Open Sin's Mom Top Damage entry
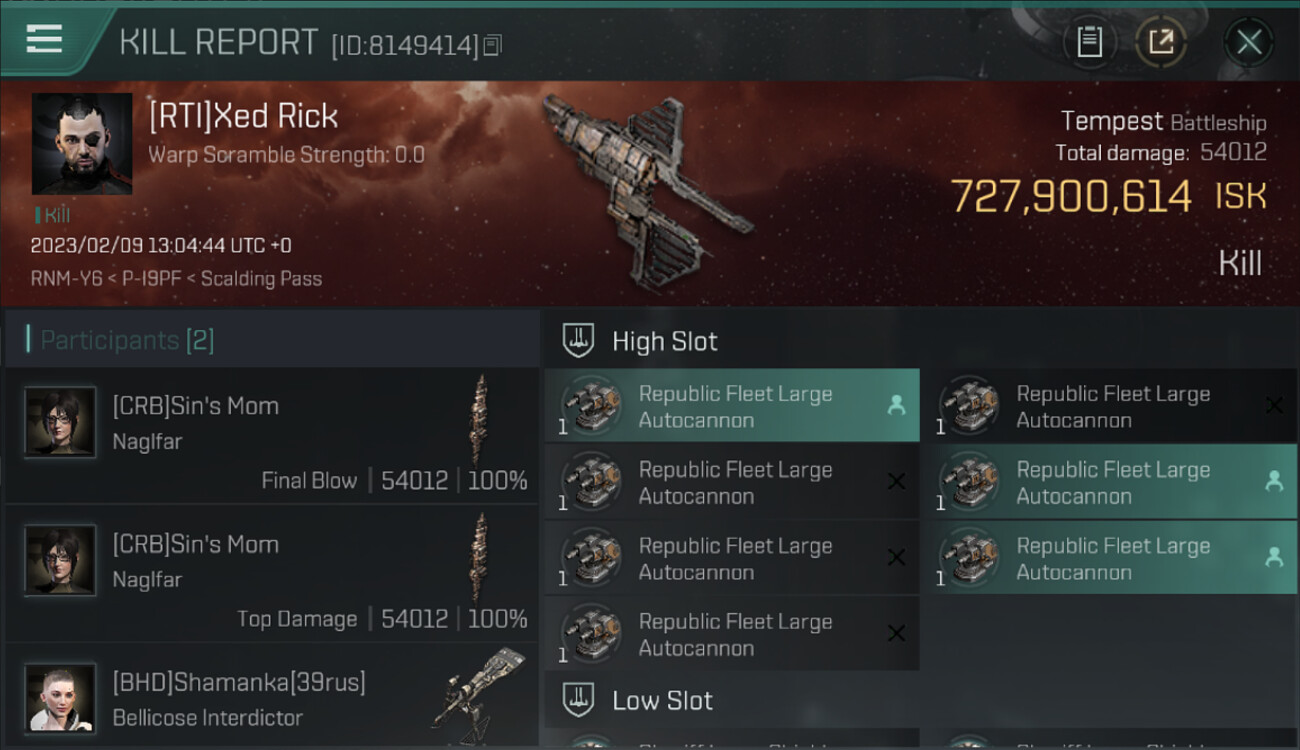The width and height of the screenshot is (1300, 750). tap(272, 574)
